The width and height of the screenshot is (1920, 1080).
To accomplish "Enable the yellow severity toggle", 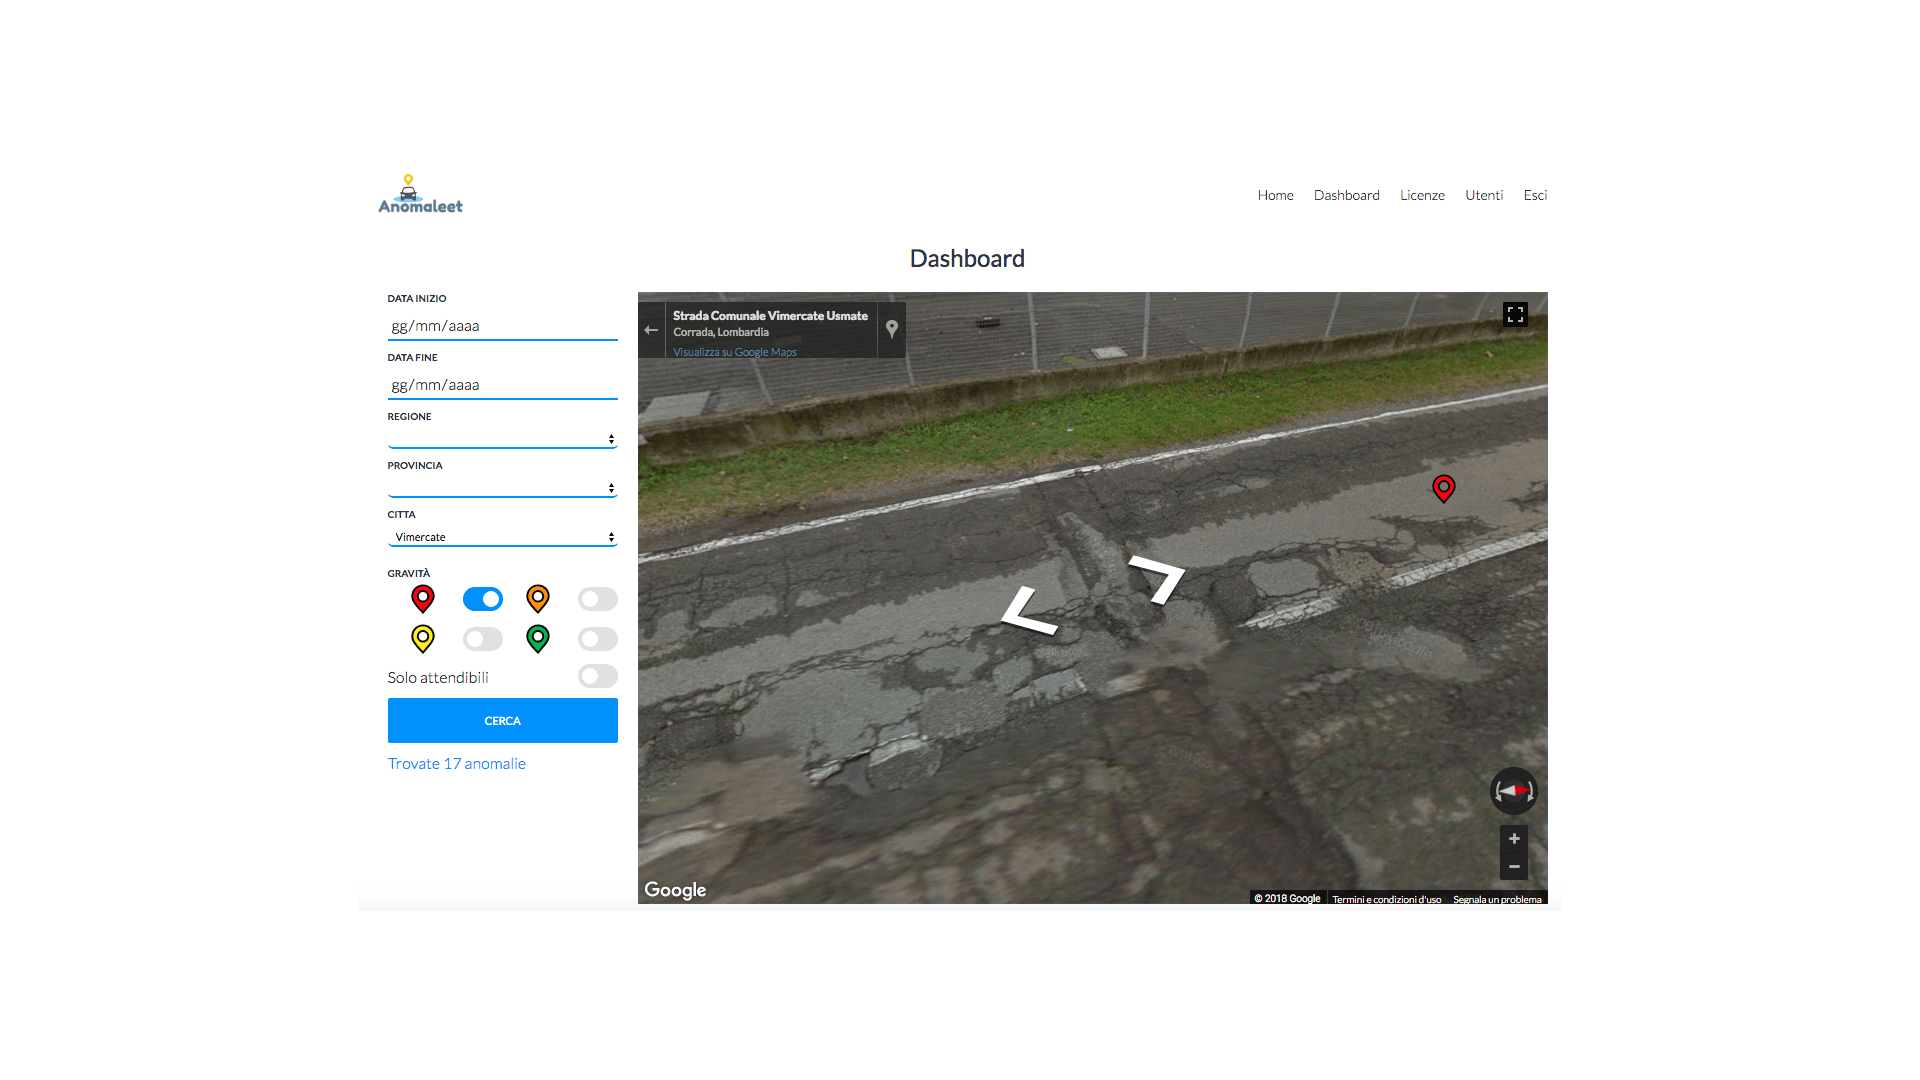I will [483, 639].
